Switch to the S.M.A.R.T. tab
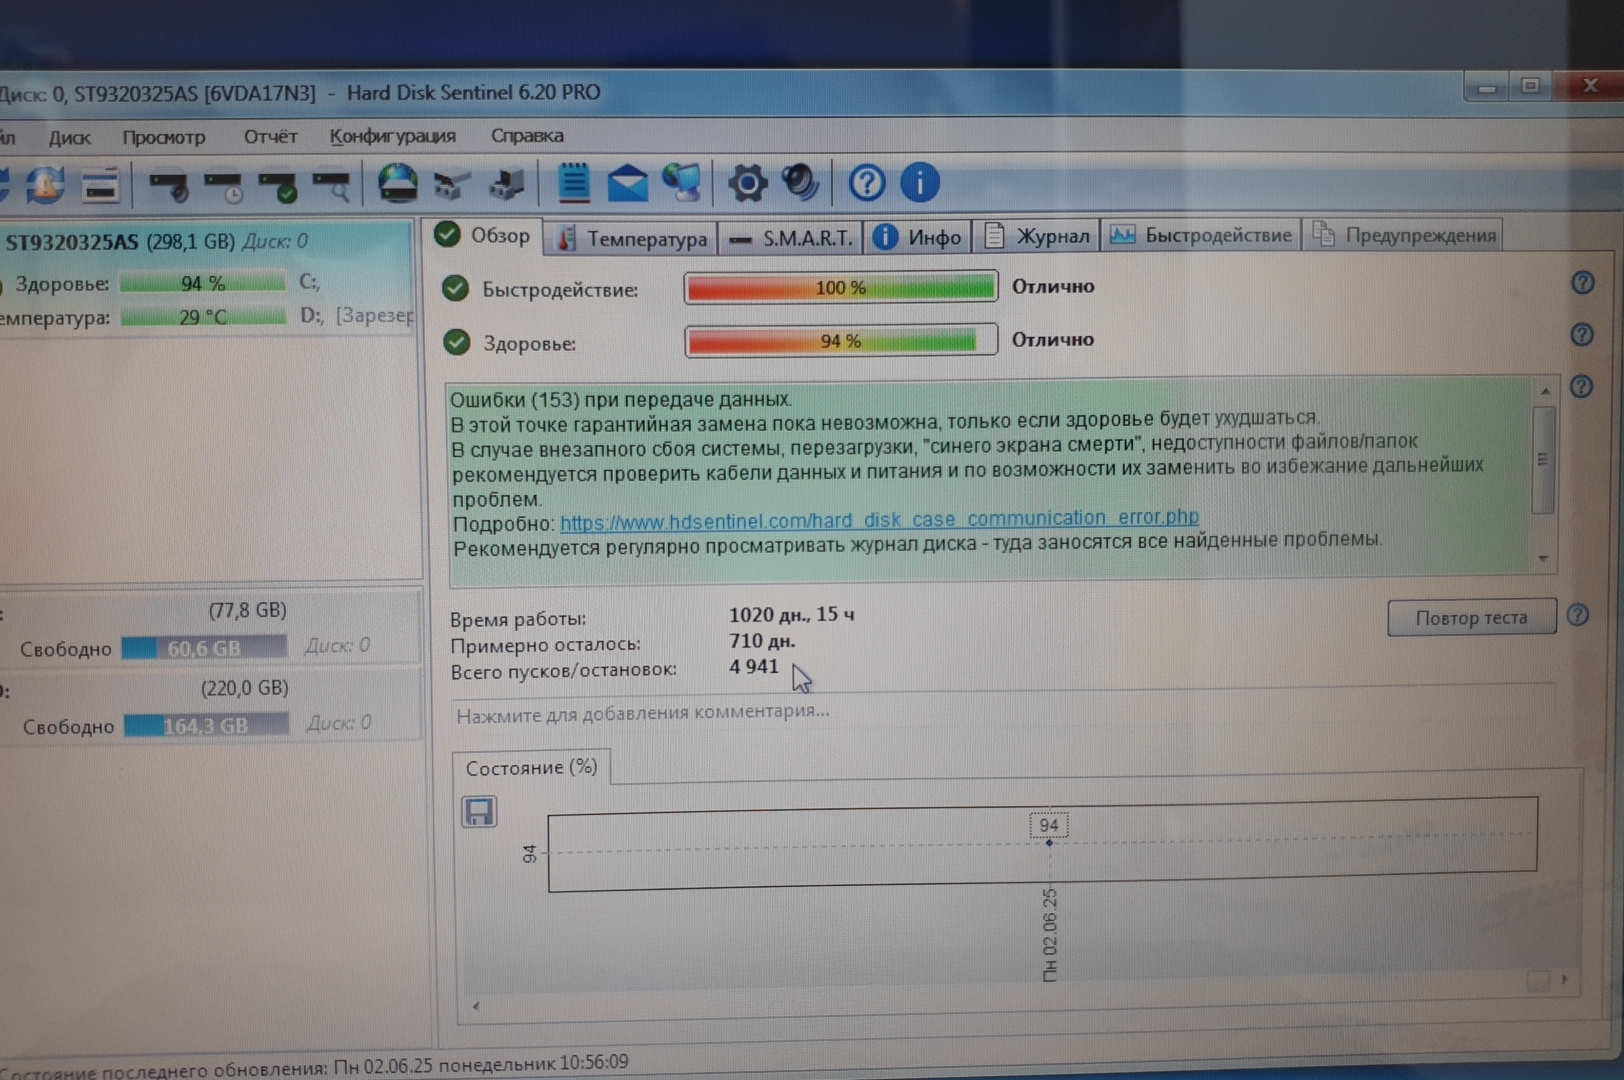 pyautogui.click(x=792, y=238)
